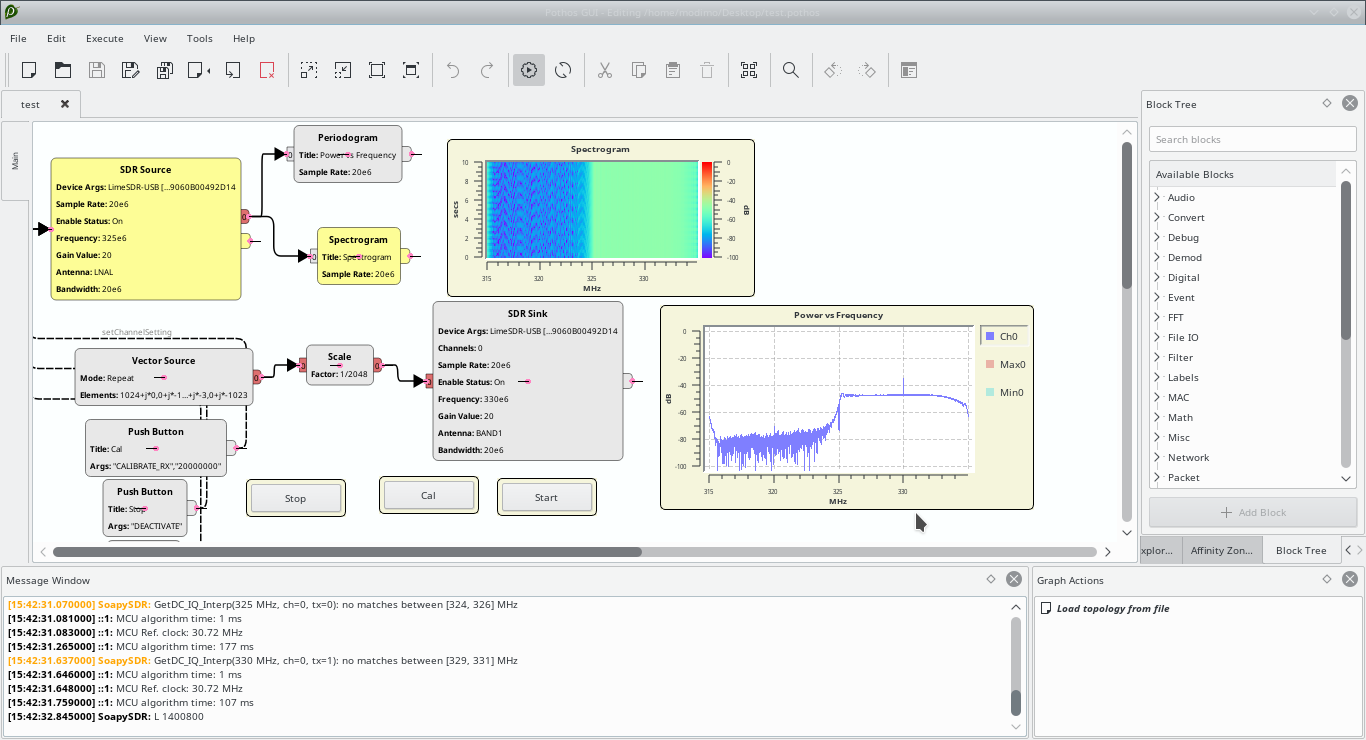Click Load topology from file entry
The width and height of the screenshot is (1366, 740).
1113,608
